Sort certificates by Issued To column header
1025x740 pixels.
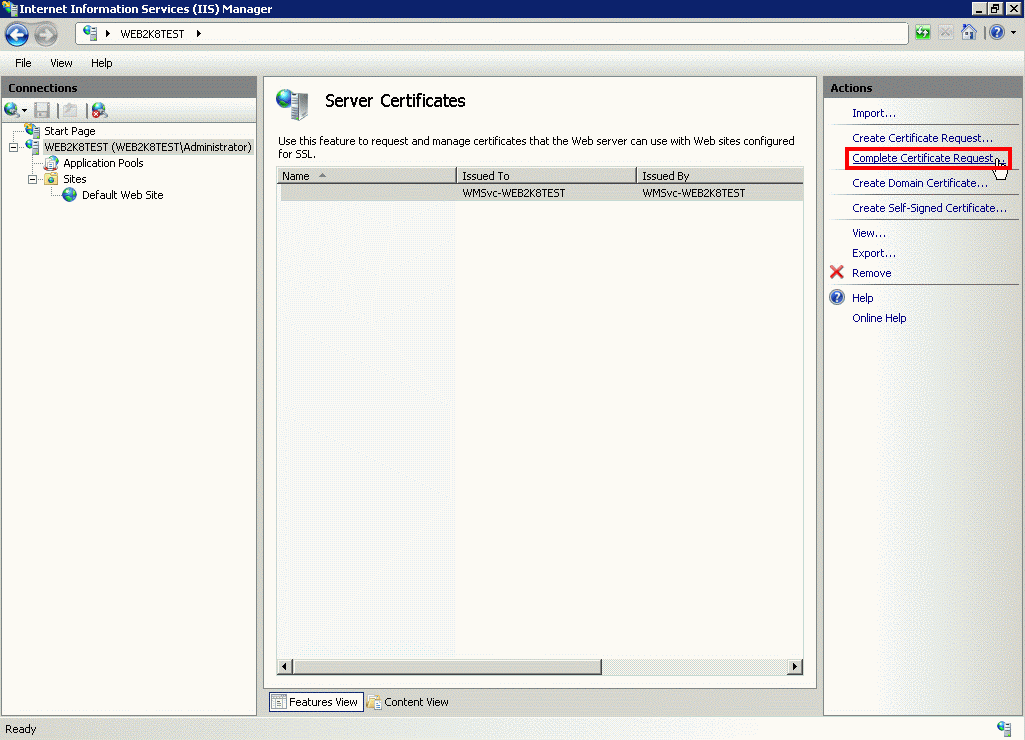tap(545, 176)
